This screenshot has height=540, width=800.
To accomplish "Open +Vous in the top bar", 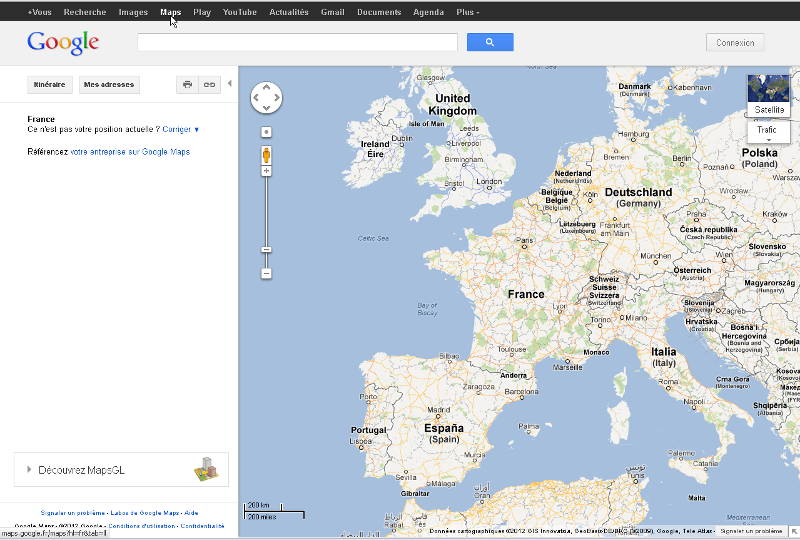I will [x=39, y=12].
